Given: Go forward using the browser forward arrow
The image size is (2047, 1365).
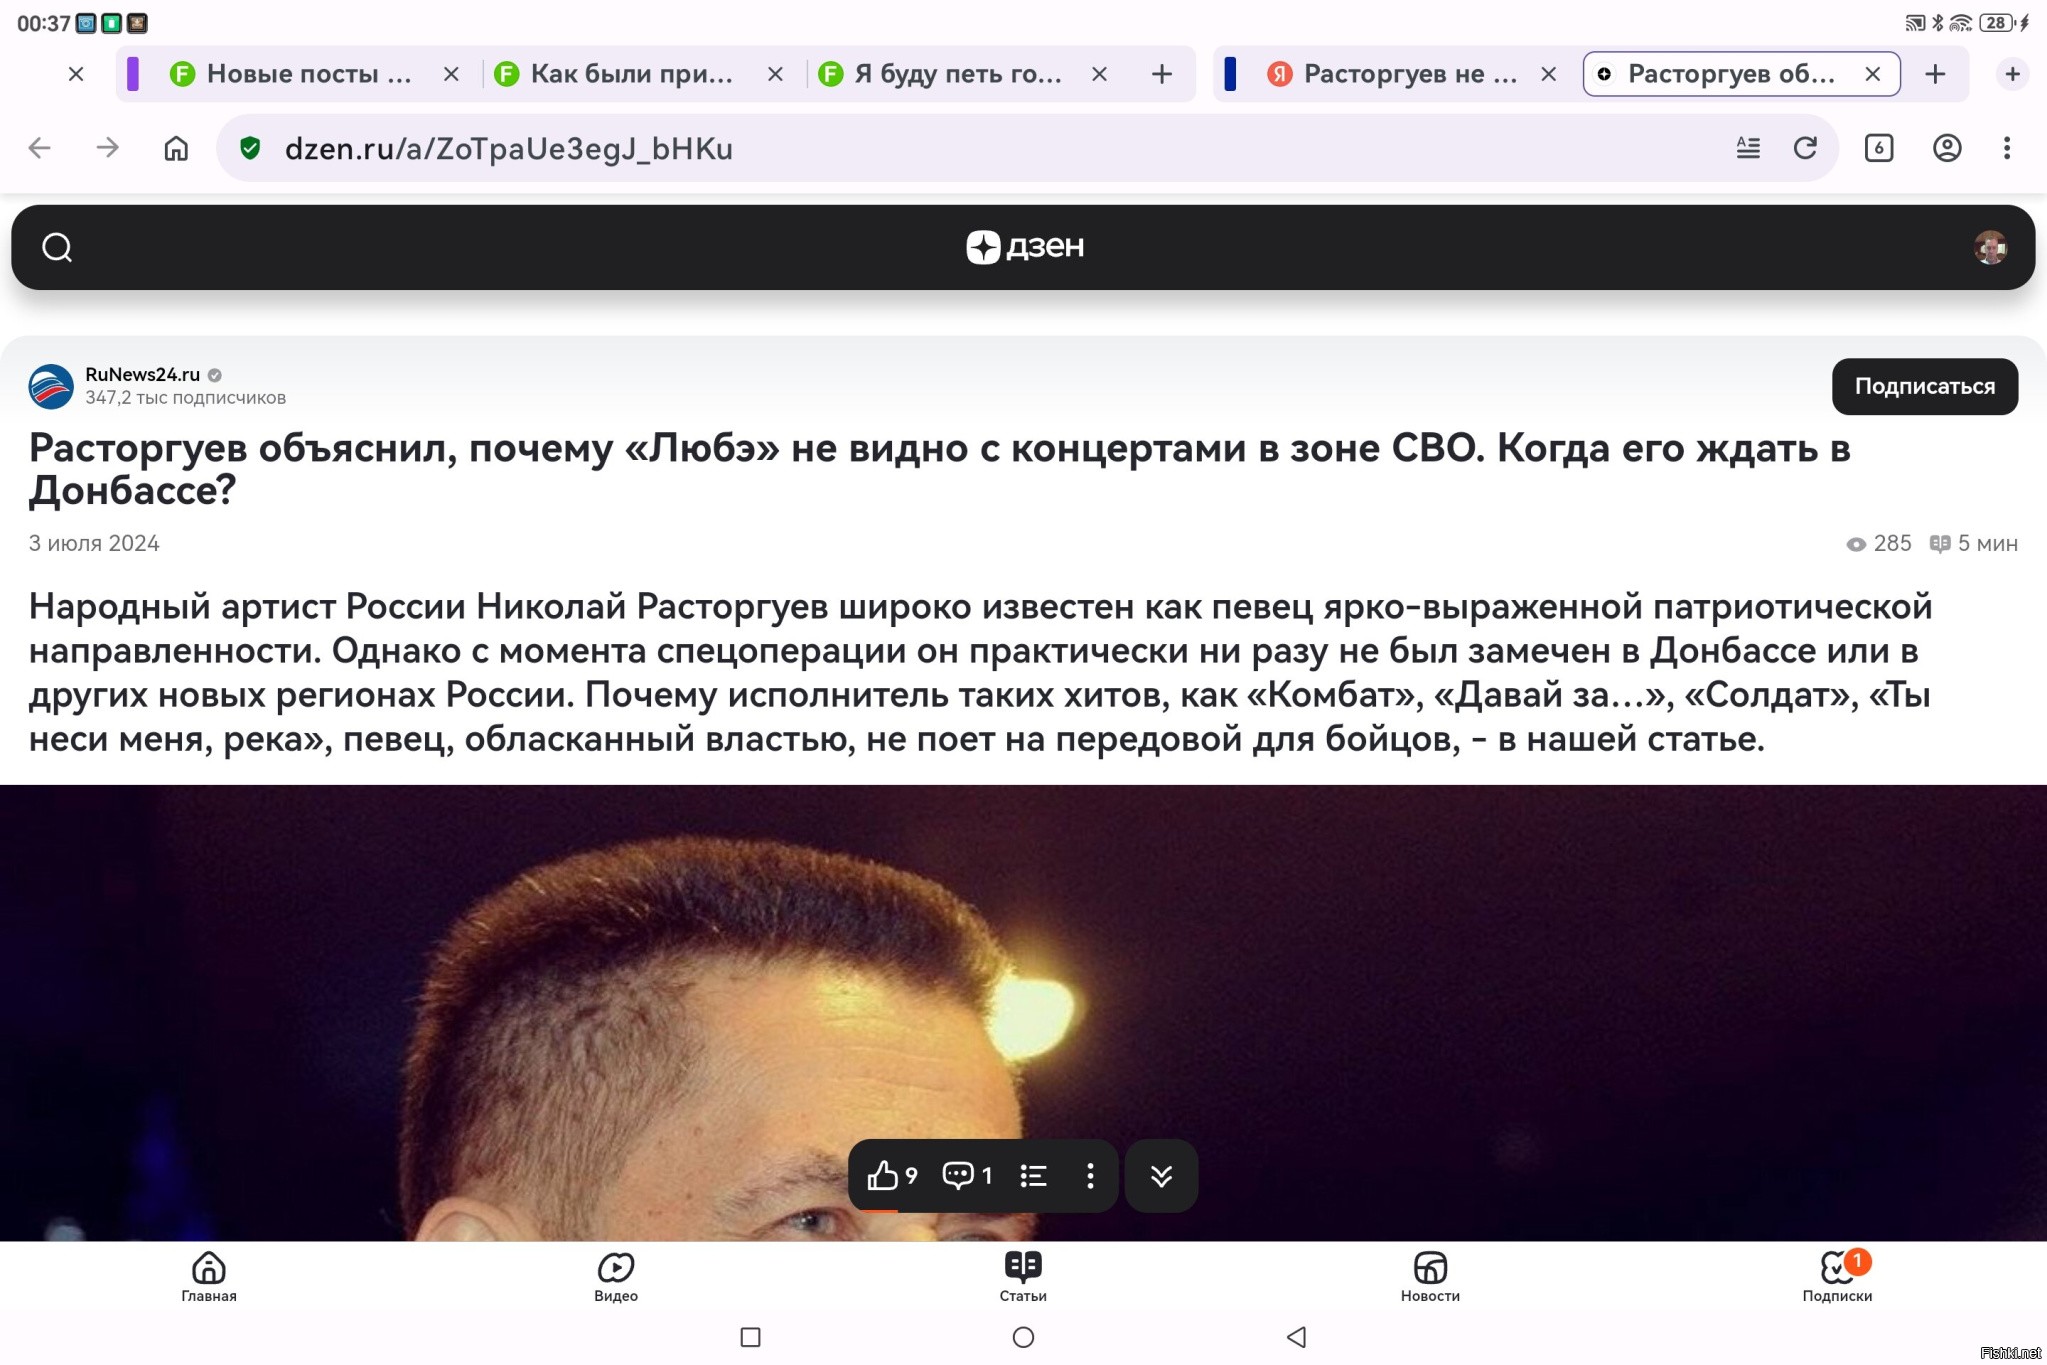Looking at the screenshot, I should click(x=107, y=148).
